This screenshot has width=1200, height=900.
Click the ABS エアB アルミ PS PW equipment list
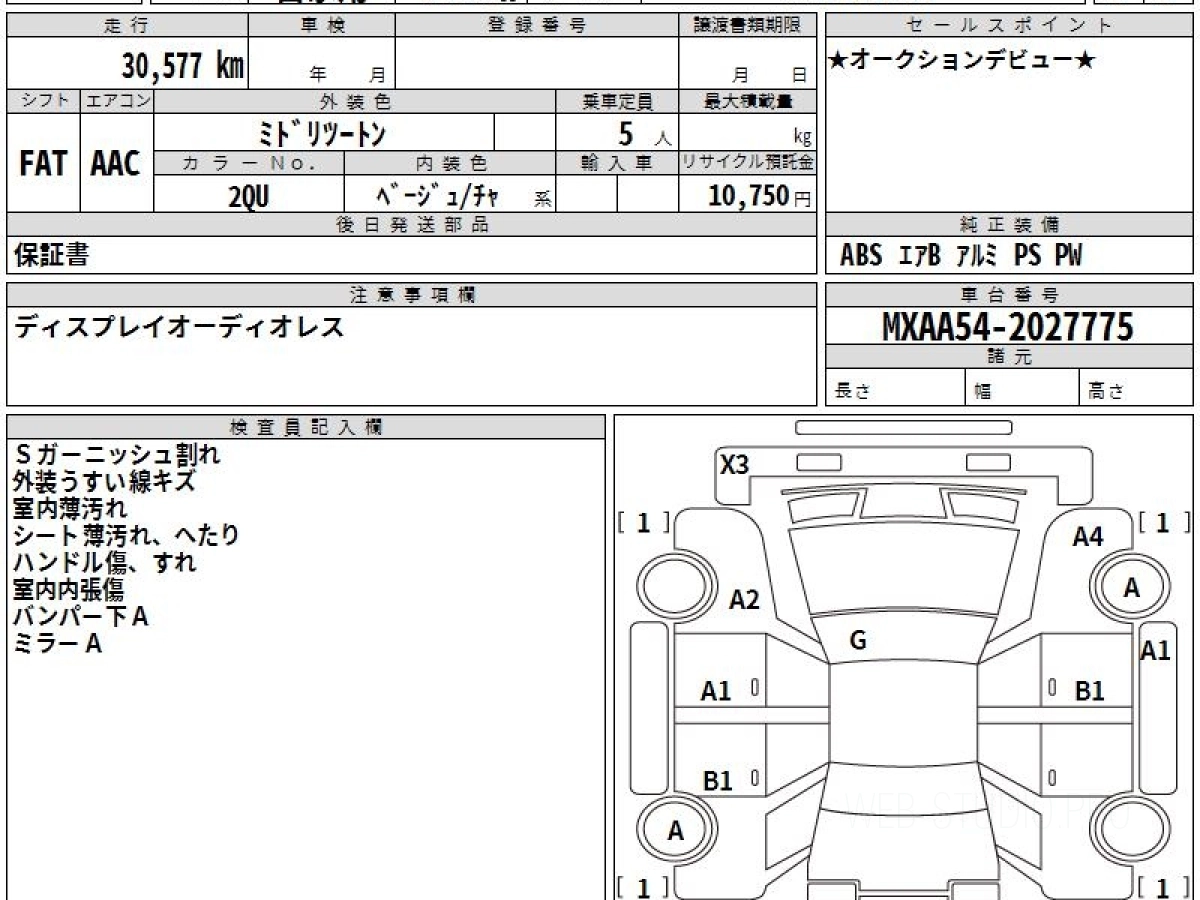pos(961,256)
